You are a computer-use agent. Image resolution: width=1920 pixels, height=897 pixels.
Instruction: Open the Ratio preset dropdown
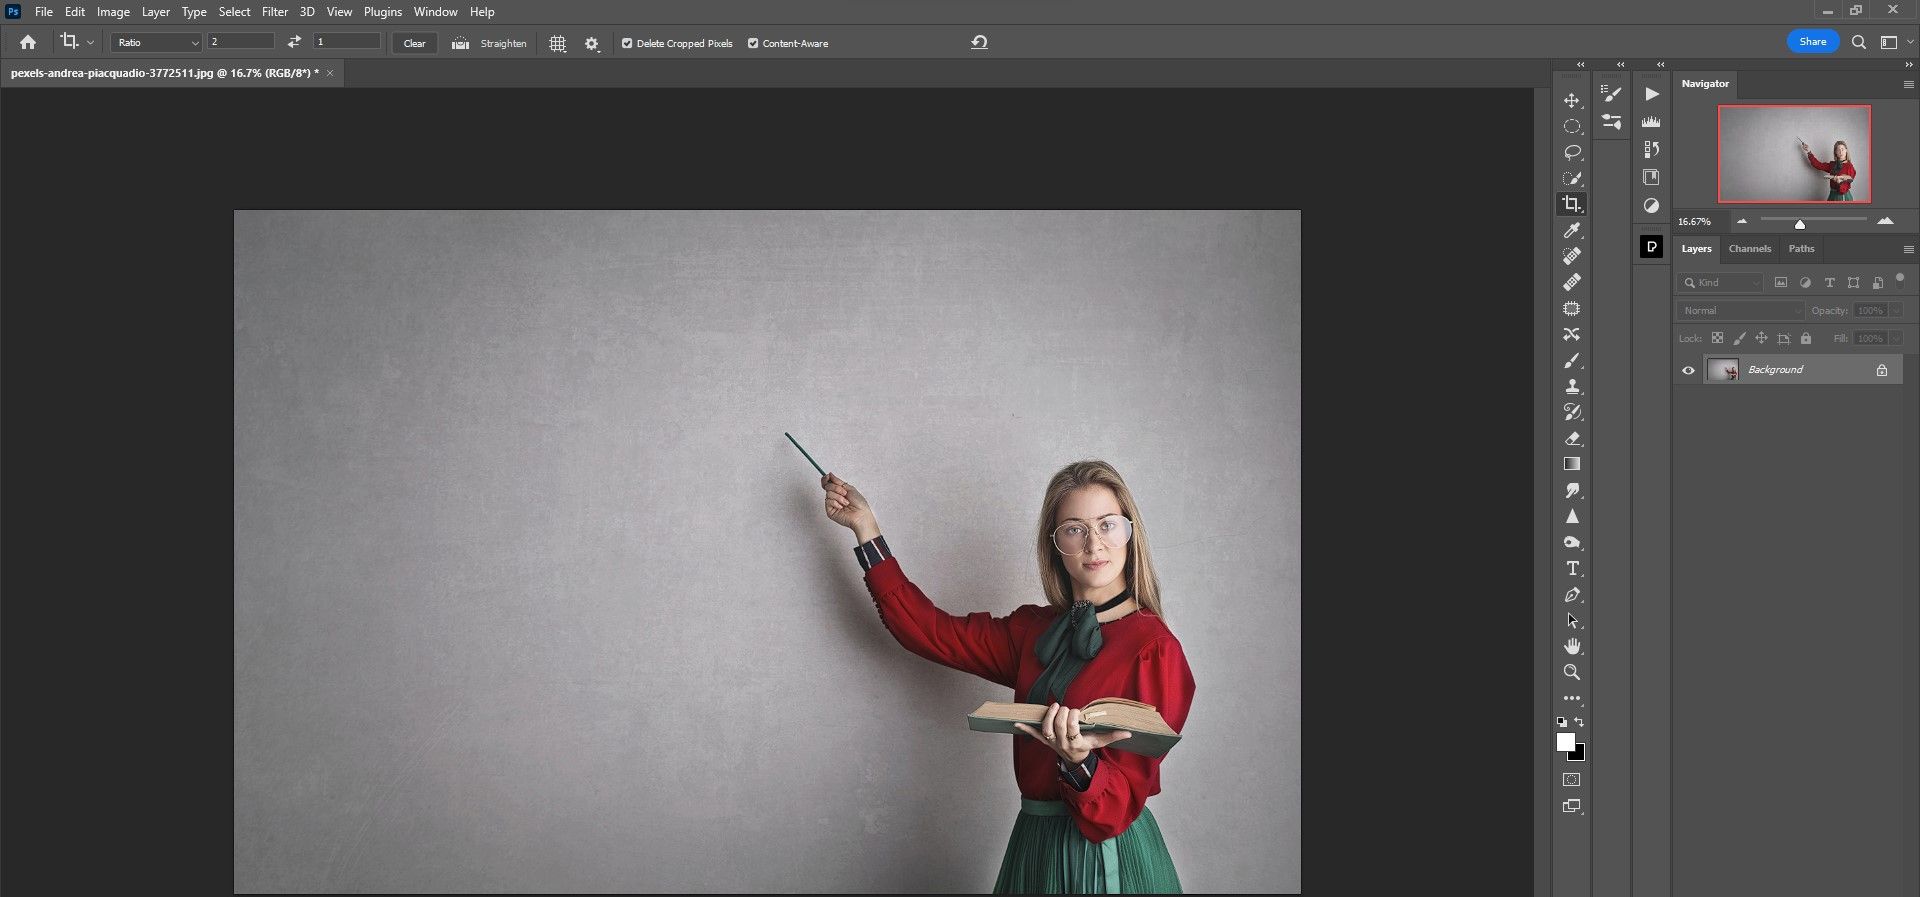[x=156, y=42]
